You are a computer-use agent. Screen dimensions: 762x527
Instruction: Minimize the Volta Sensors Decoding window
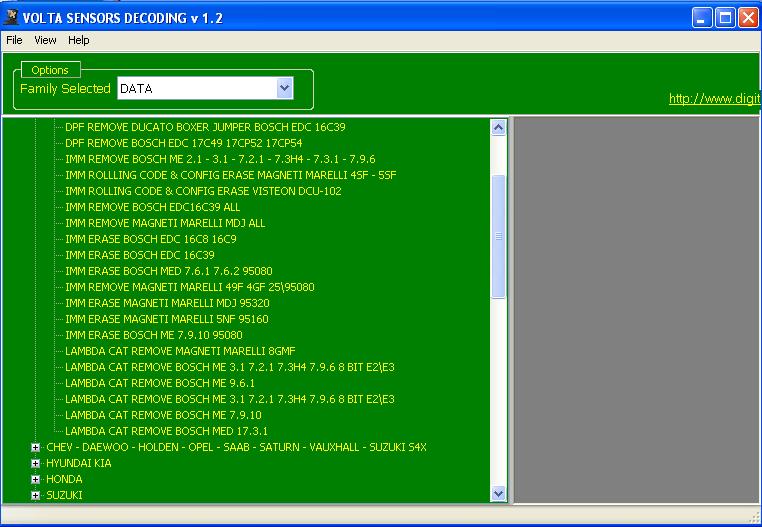coord(702,18)
